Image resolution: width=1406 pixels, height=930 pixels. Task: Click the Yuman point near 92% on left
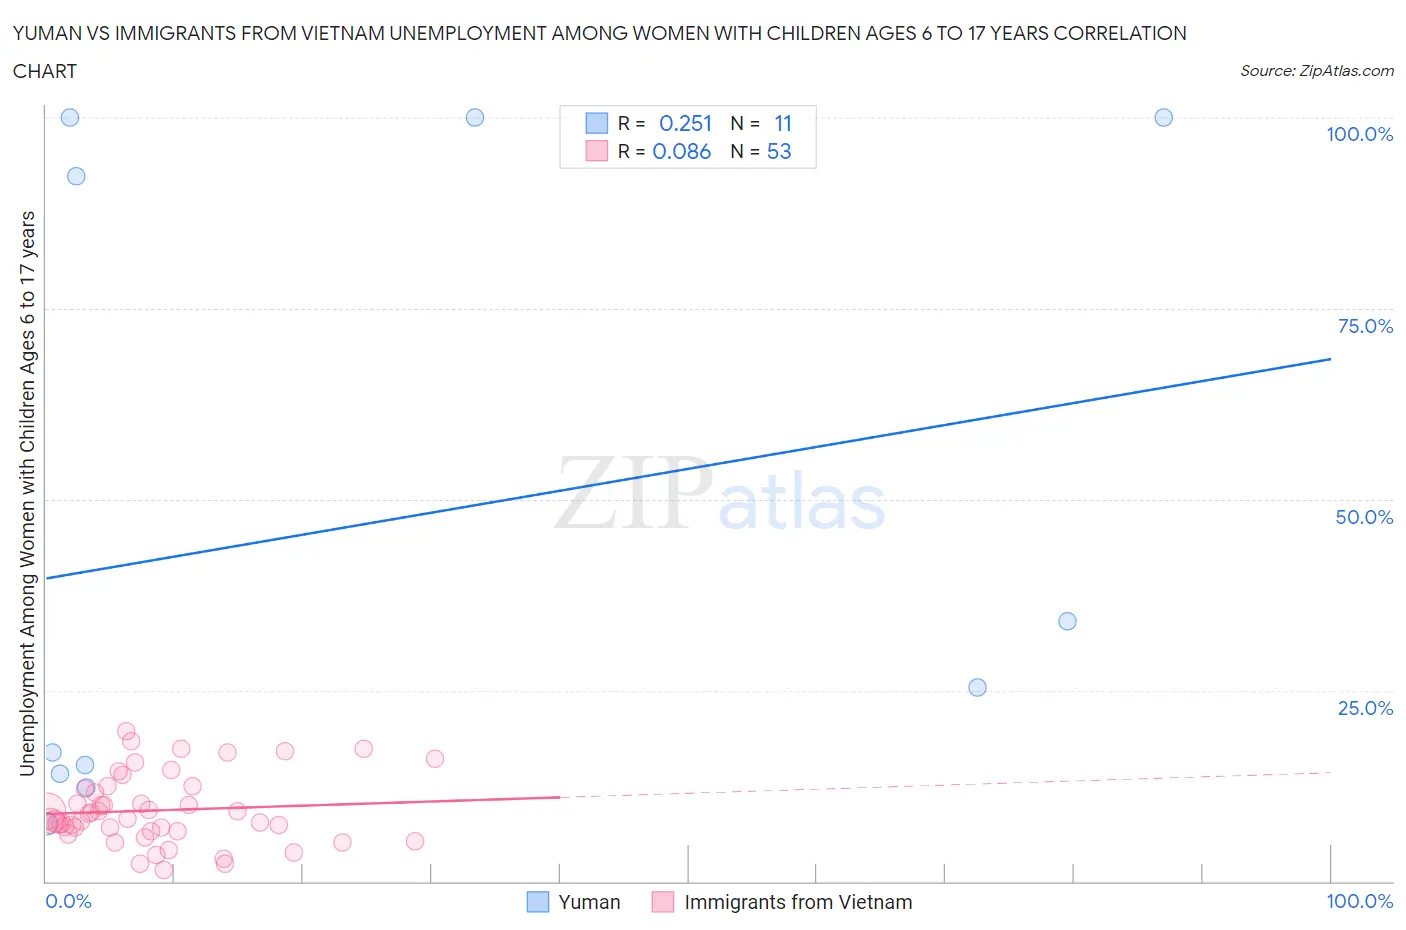pyautogui.click(x=76, y=176)
